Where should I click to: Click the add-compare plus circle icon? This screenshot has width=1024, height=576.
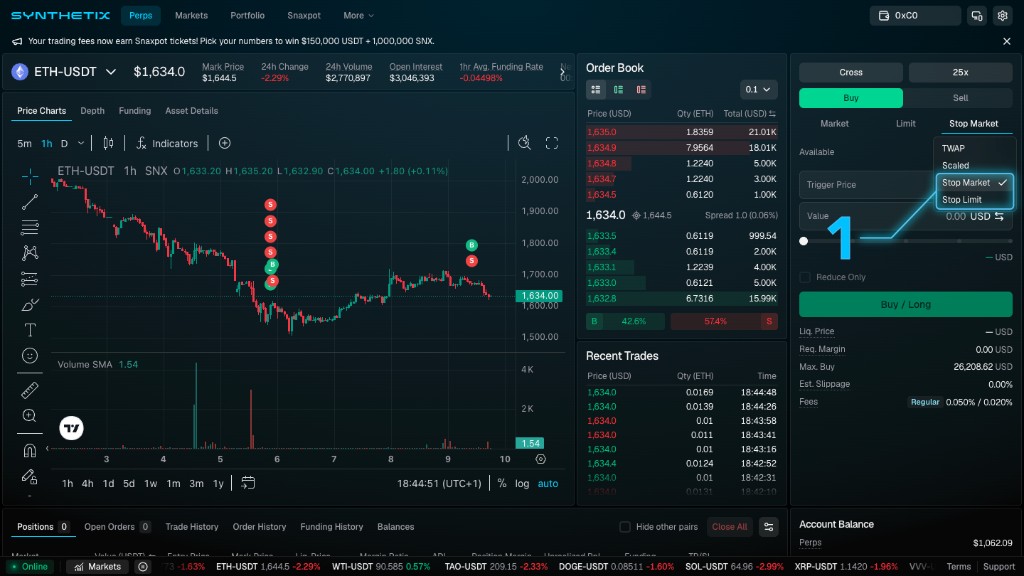tap(225, 143)
